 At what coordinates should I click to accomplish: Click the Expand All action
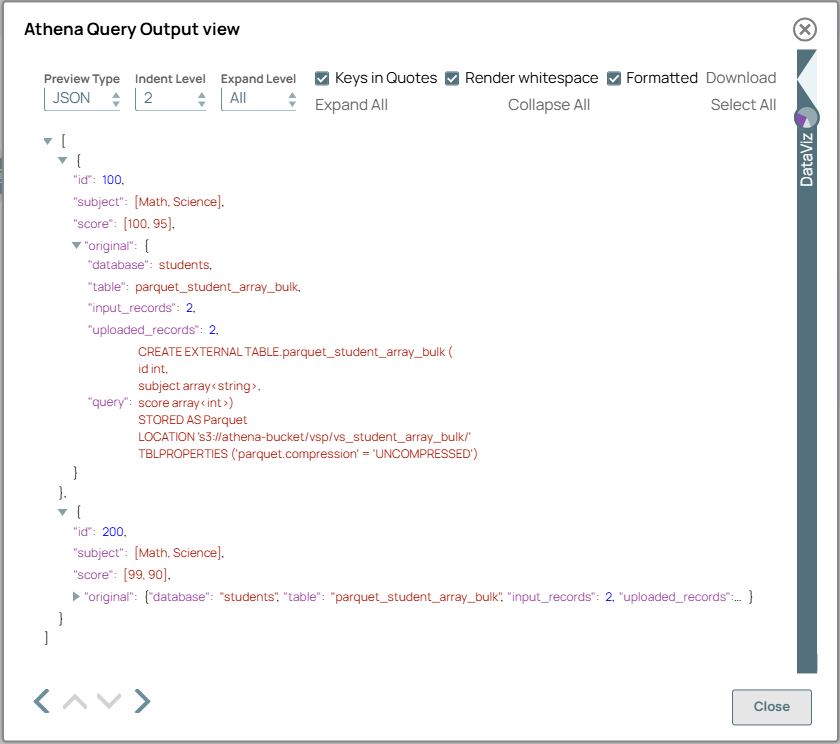[x=351, y=104]
